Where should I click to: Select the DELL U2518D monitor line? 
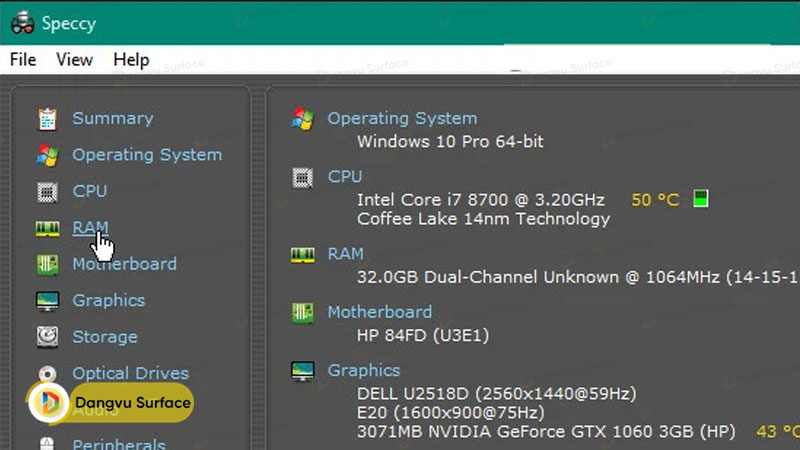click(496, 394)
